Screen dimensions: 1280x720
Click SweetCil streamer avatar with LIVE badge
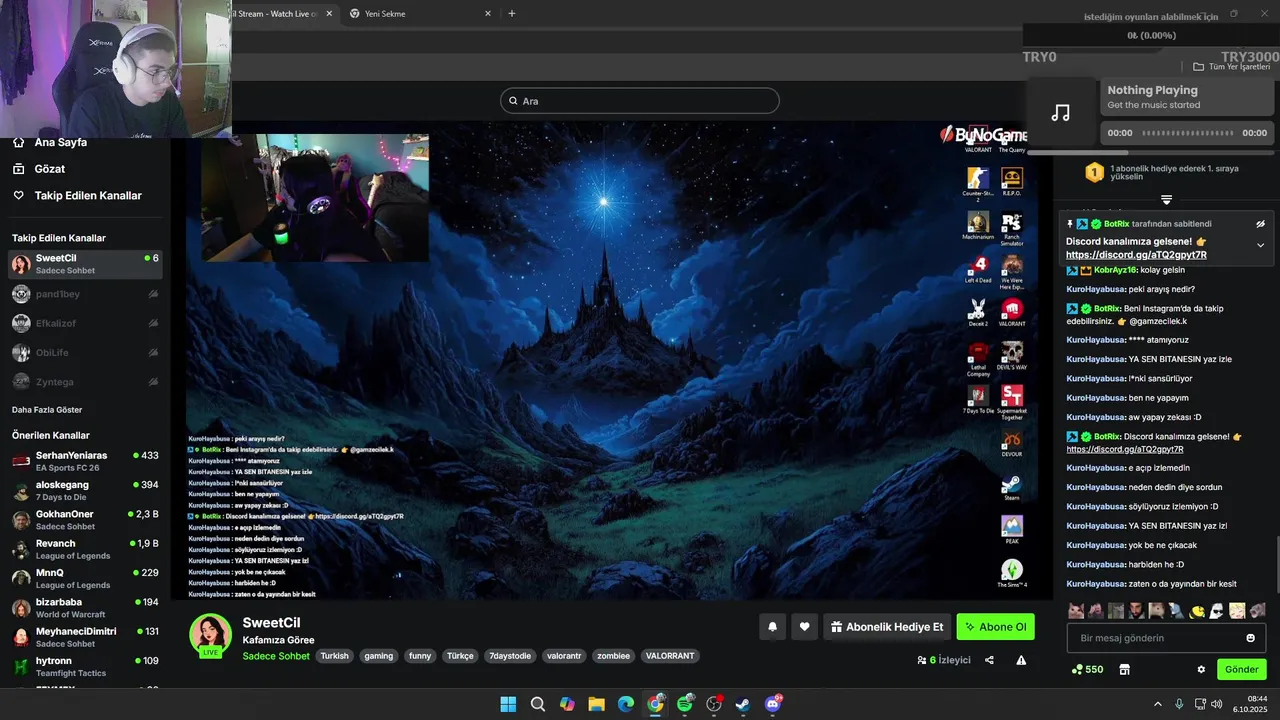[211, 636]
